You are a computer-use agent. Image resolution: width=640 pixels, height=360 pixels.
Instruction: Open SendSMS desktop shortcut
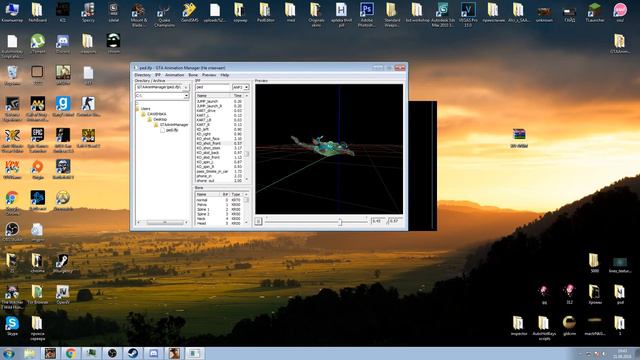[189, 12]
